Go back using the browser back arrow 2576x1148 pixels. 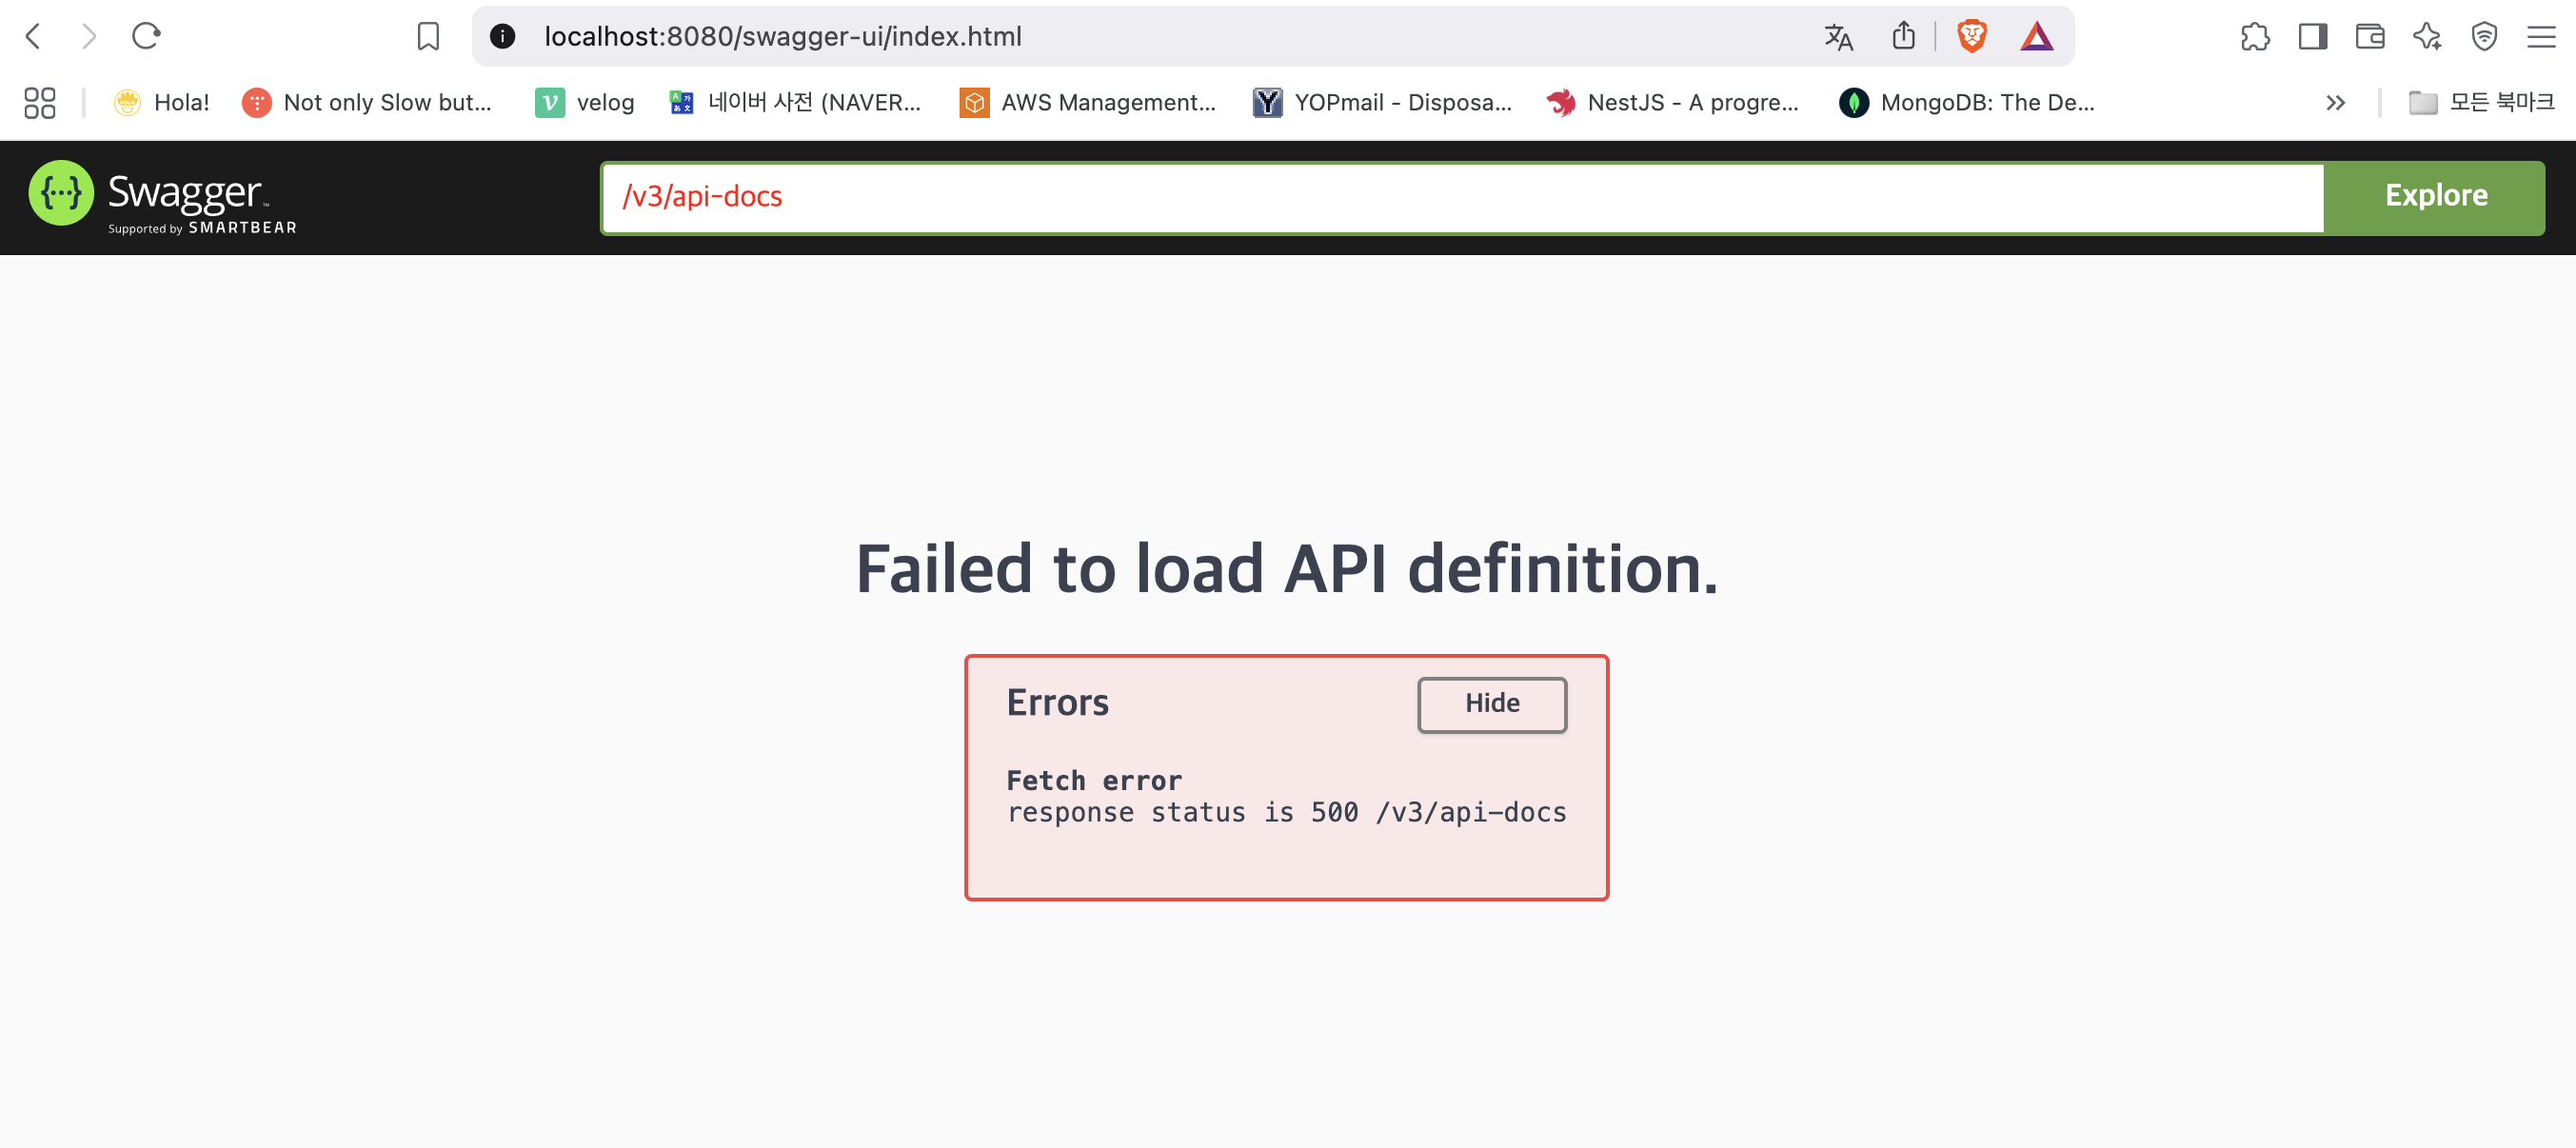click(x=33, y=37)
